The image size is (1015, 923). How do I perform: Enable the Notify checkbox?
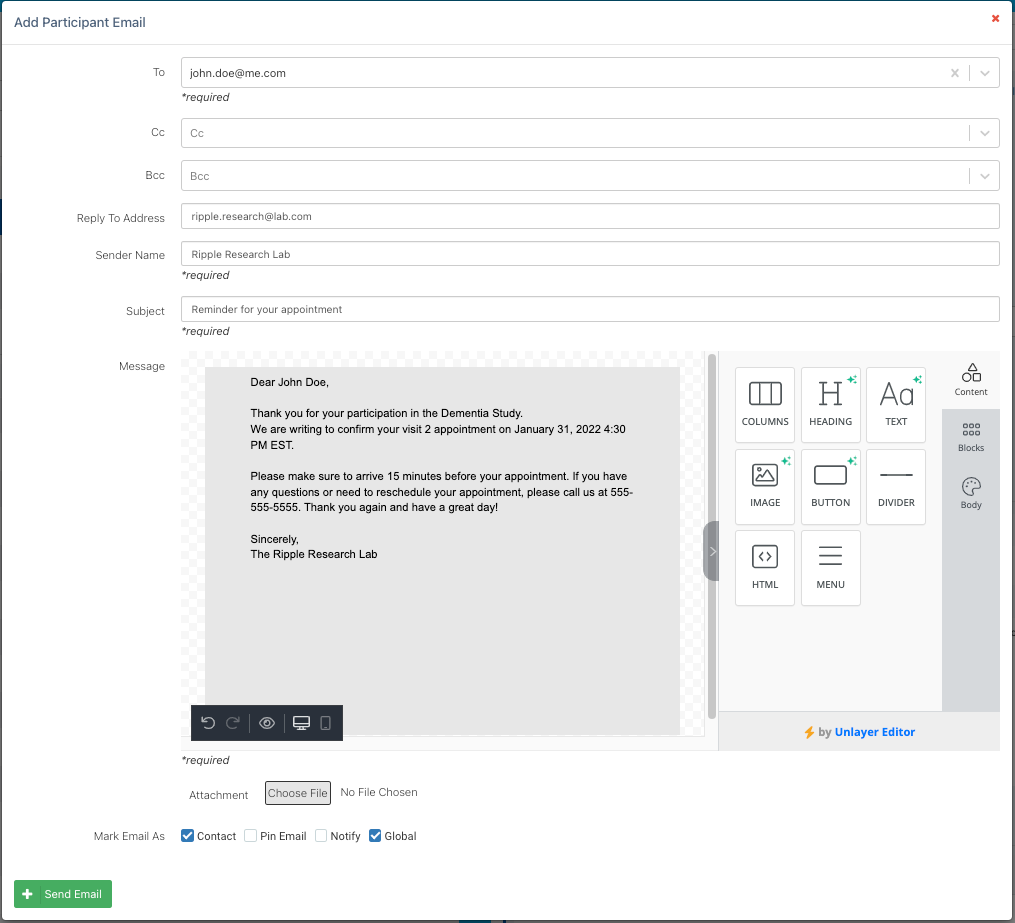point(321,836)
